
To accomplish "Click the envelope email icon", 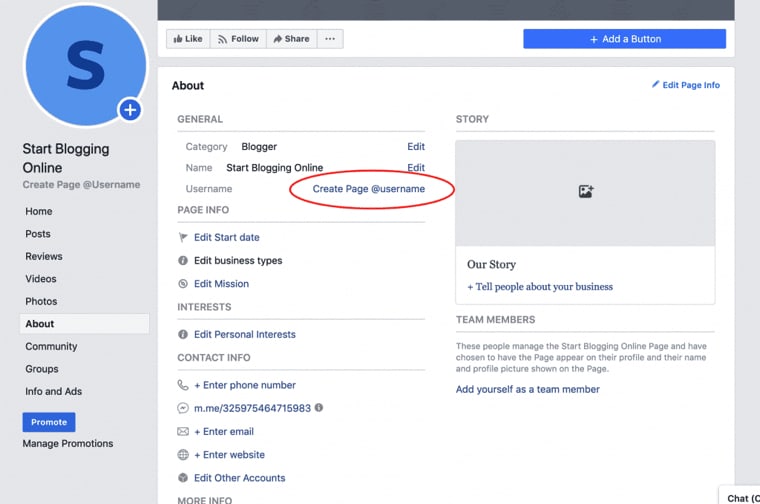I will (x=183, y=431).
